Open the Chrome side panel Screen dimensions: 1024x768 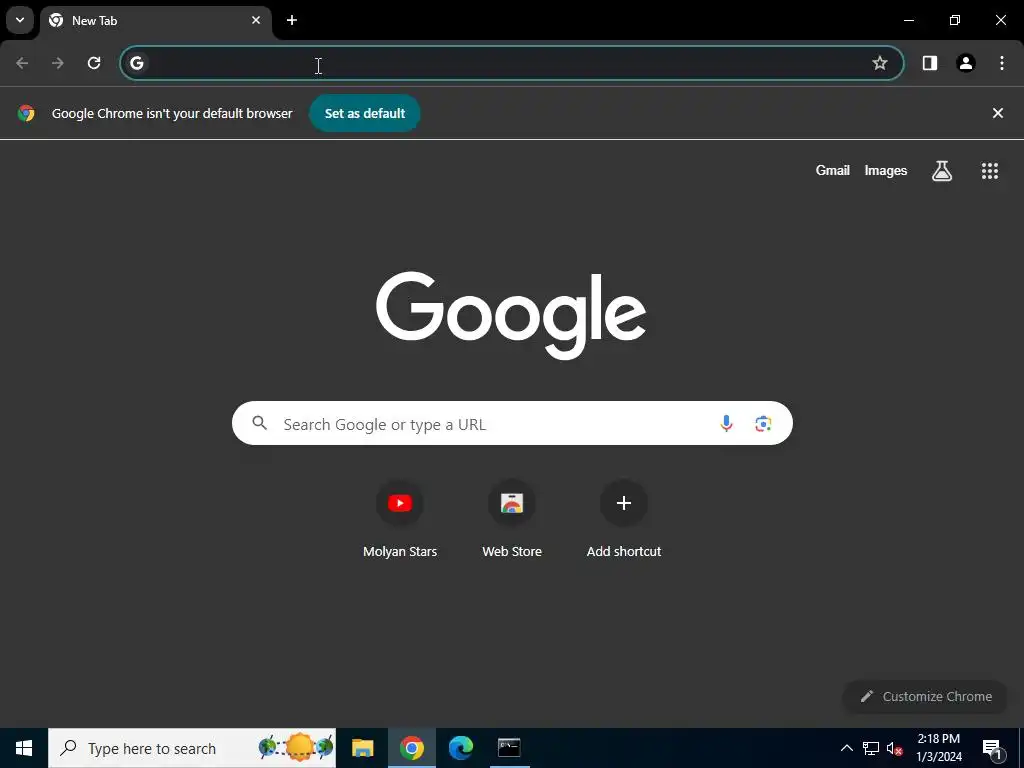click(929, 63)
